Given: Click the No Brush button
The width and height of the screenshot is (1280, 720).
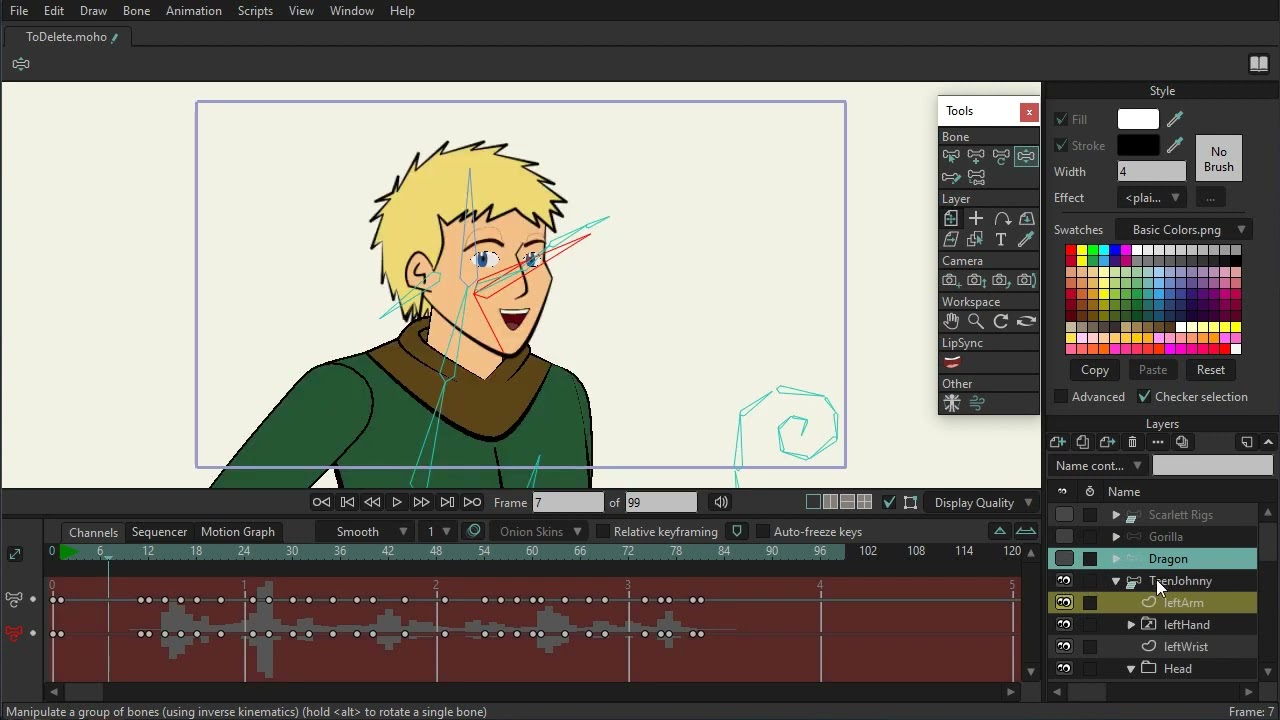Looking at the screenshot, I should (1219, 159).
